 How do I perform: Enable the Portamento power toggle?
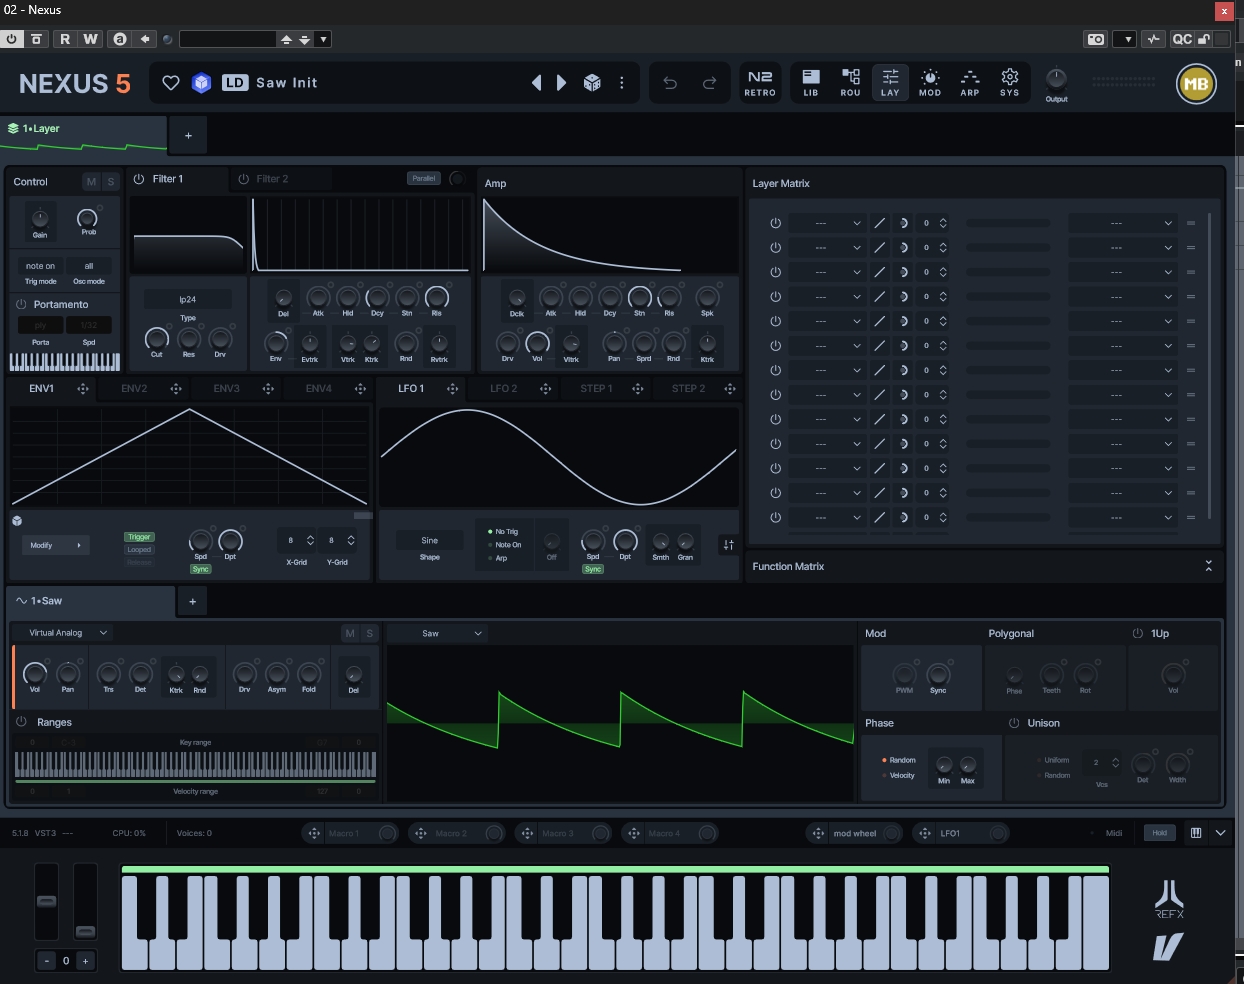[x=21, y=304]
